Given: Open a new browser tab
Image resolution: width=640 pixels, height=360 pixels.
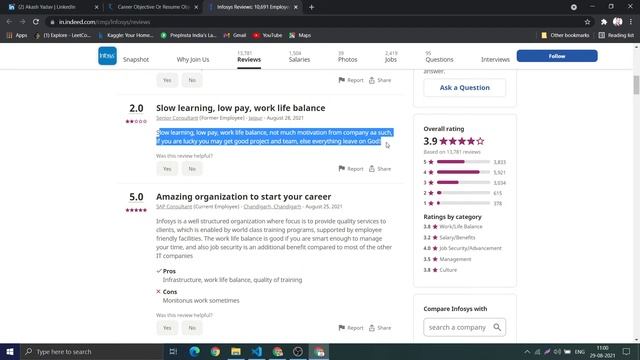Looking at the screenshot, I should tap(311, 7).
